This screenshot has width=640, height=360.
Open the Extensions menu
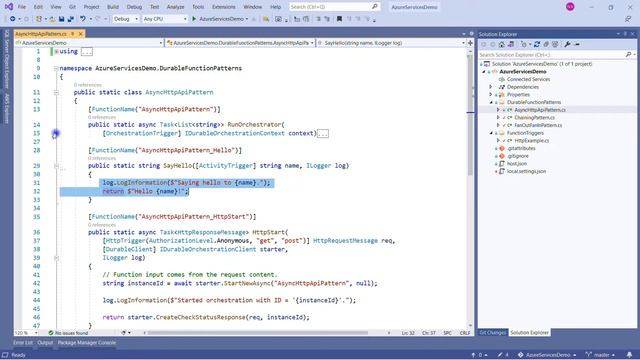click(224, 7)
